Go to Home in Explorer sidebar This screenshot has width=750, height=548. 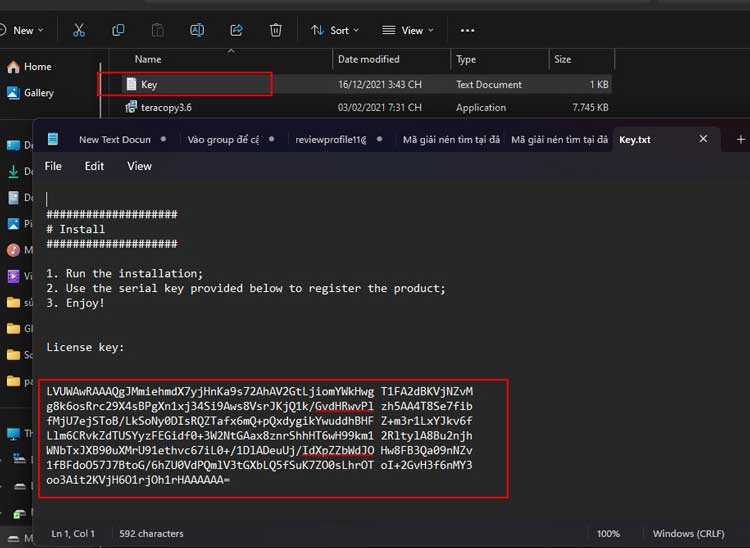pos(30,66)
